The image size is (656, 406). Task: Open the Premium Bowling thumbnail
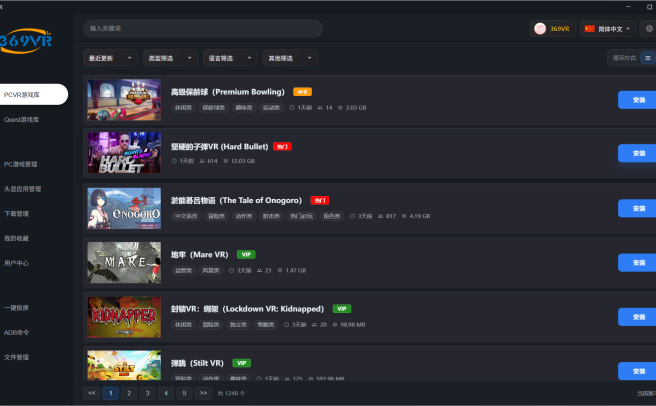(124, 100)
